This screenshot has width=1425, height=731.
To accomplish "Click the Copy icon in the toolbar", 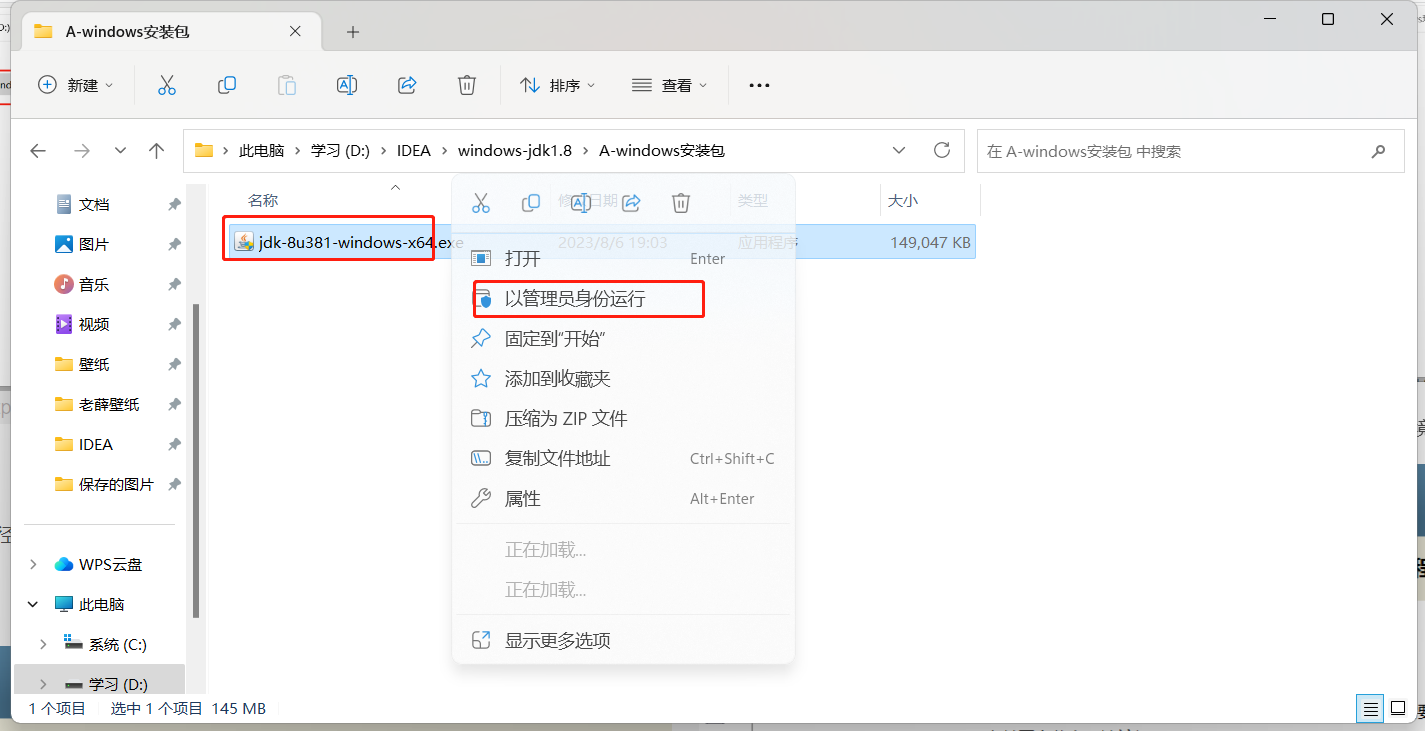I will [x=227, y=85].
